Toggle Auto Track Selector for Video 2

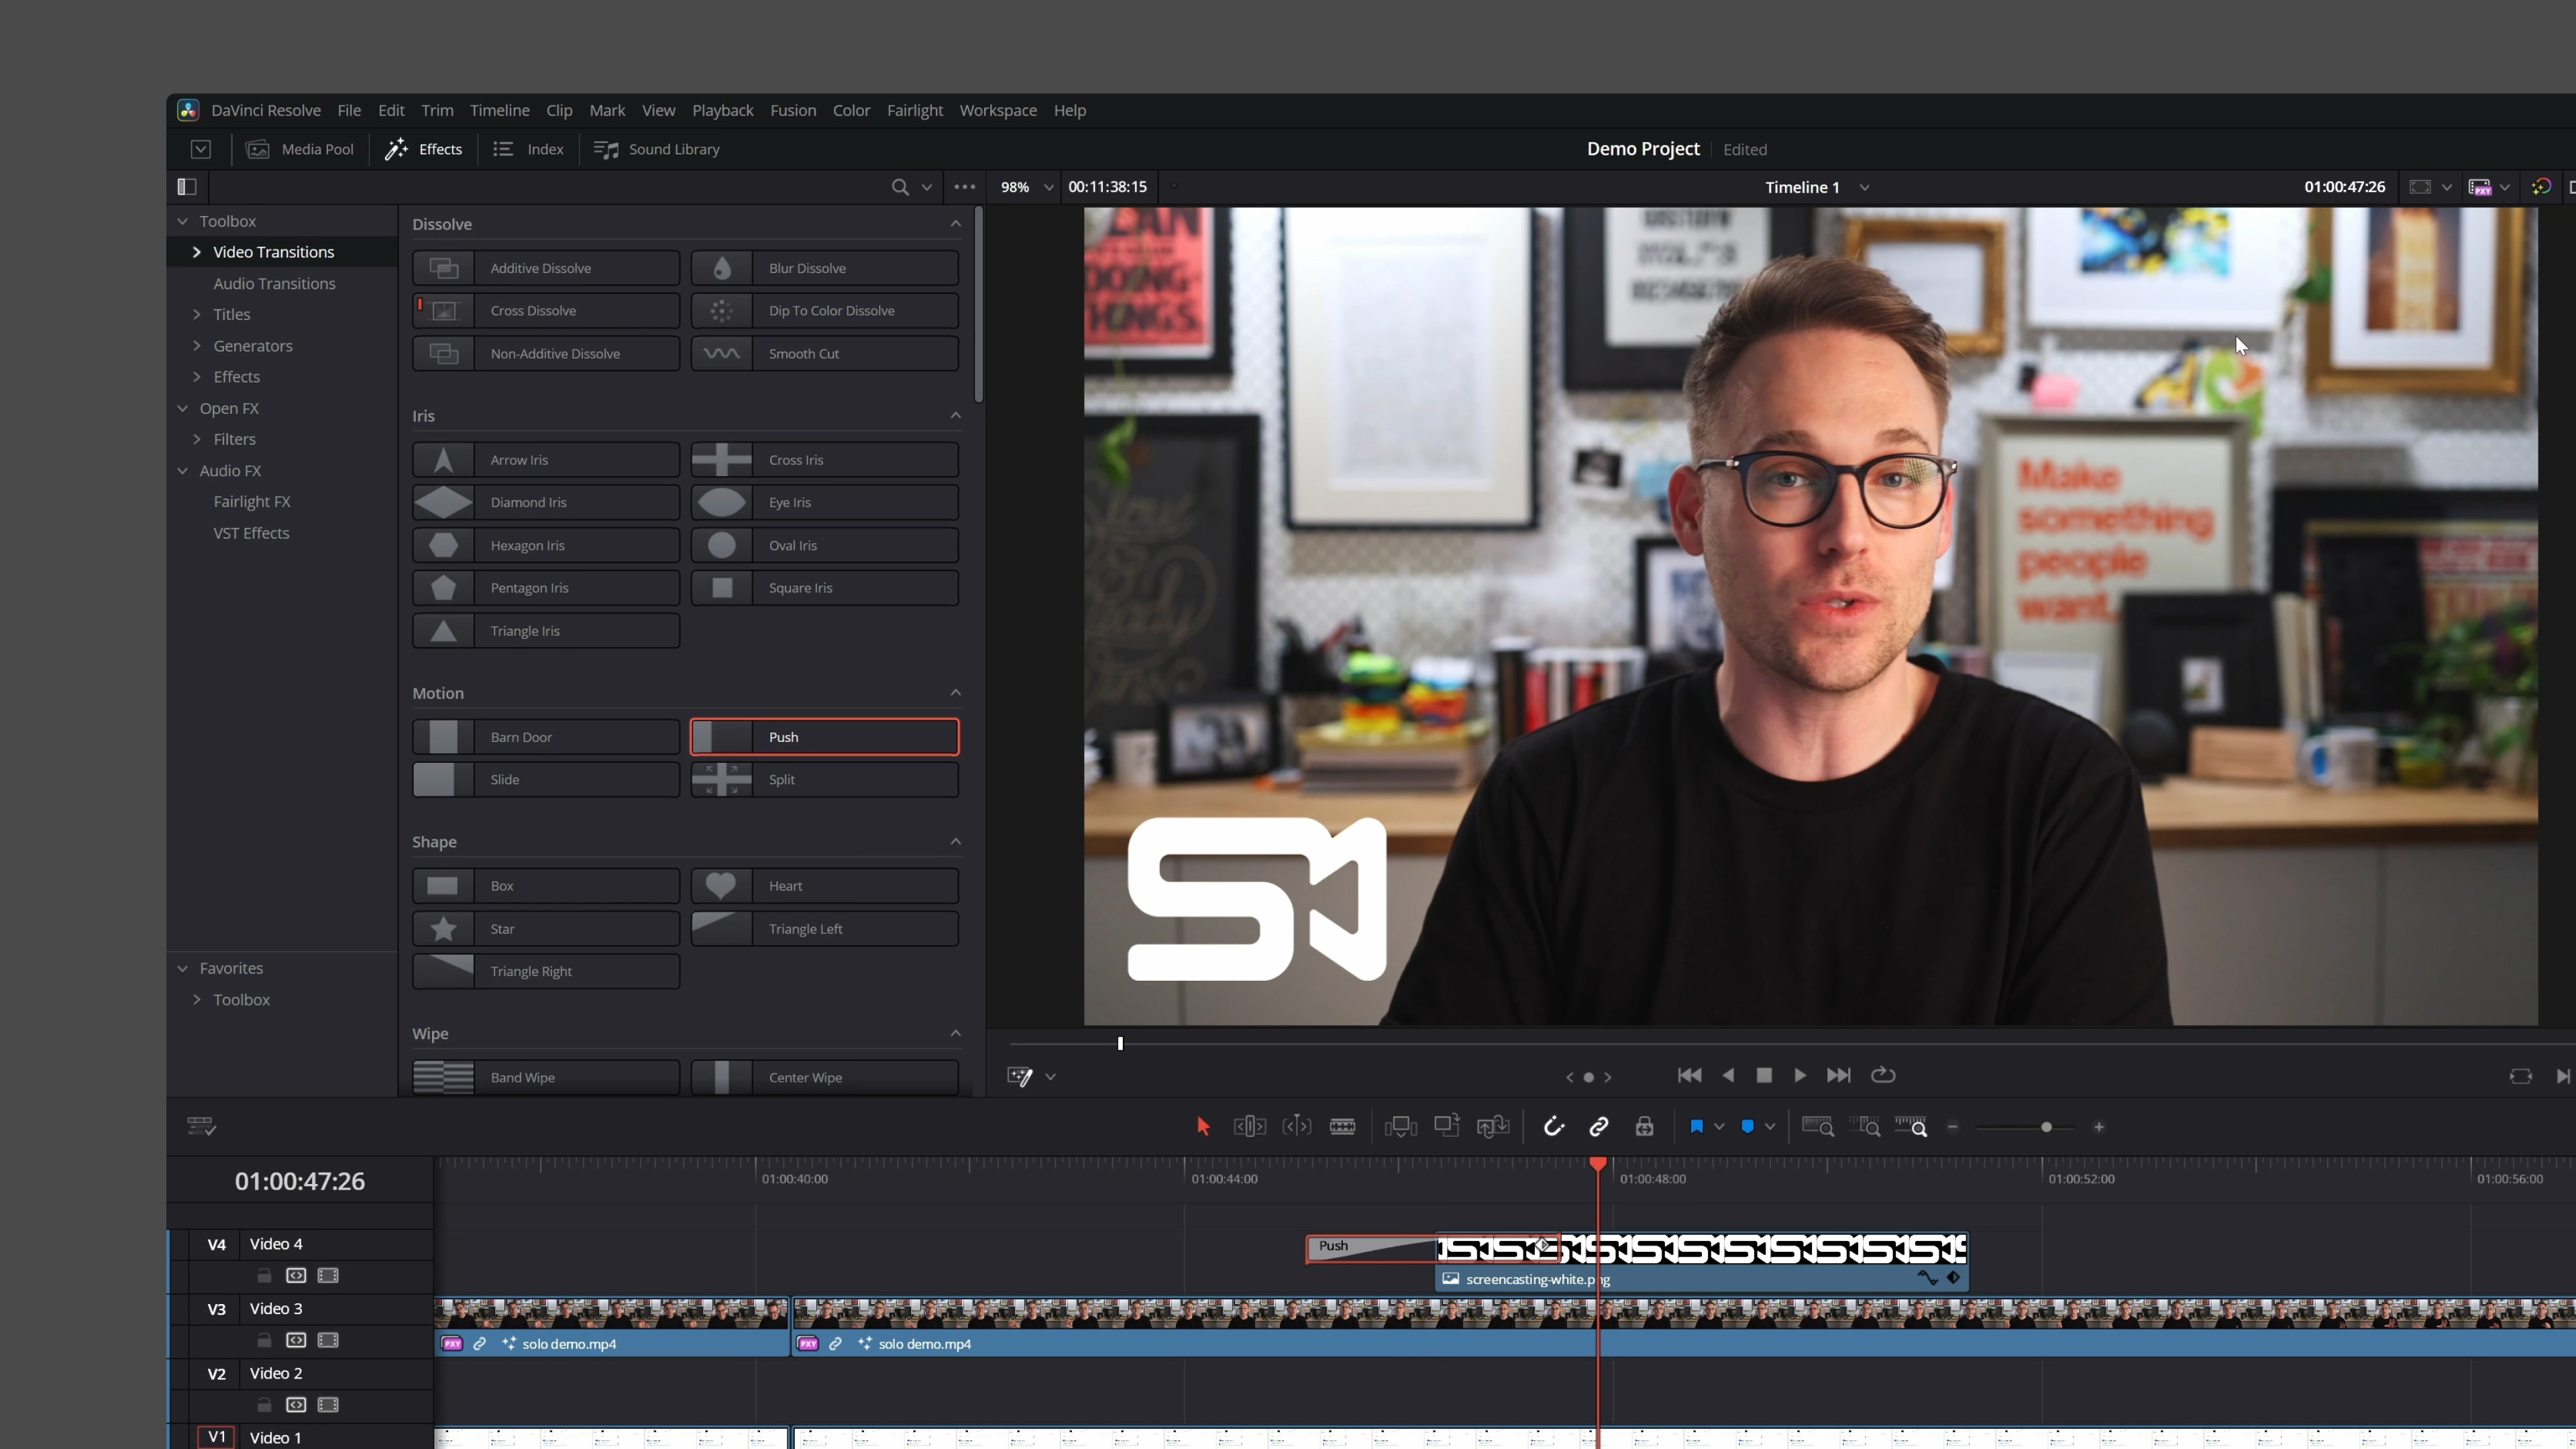point(296,1404)
